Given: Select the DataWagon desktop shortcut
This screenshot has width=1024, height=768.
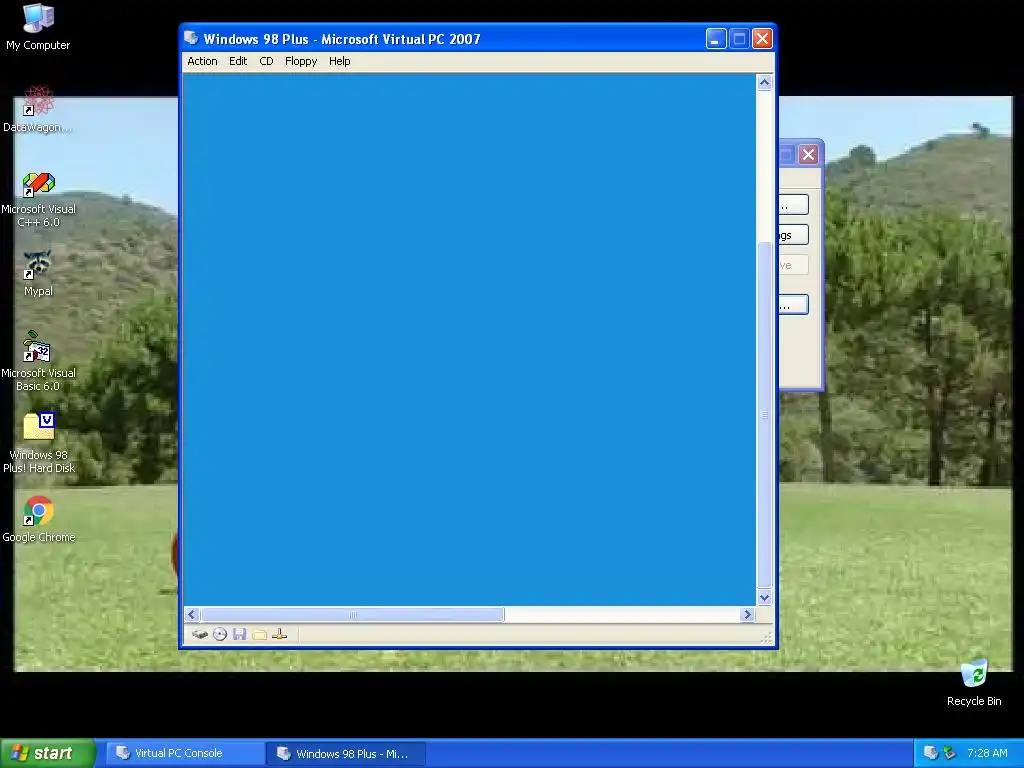Looking at the screenshot, I should 38,109.
